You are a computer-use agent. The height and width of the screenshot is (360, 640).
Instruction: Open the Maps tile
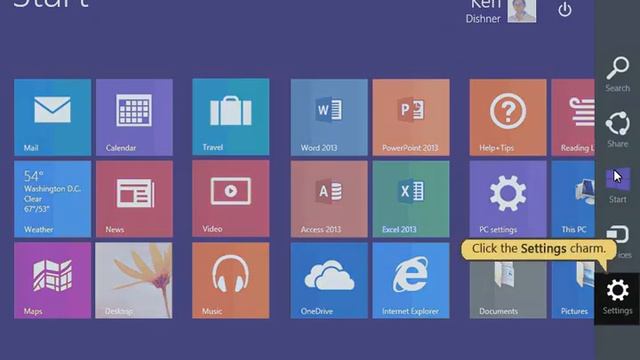click(x=53, y=281)
